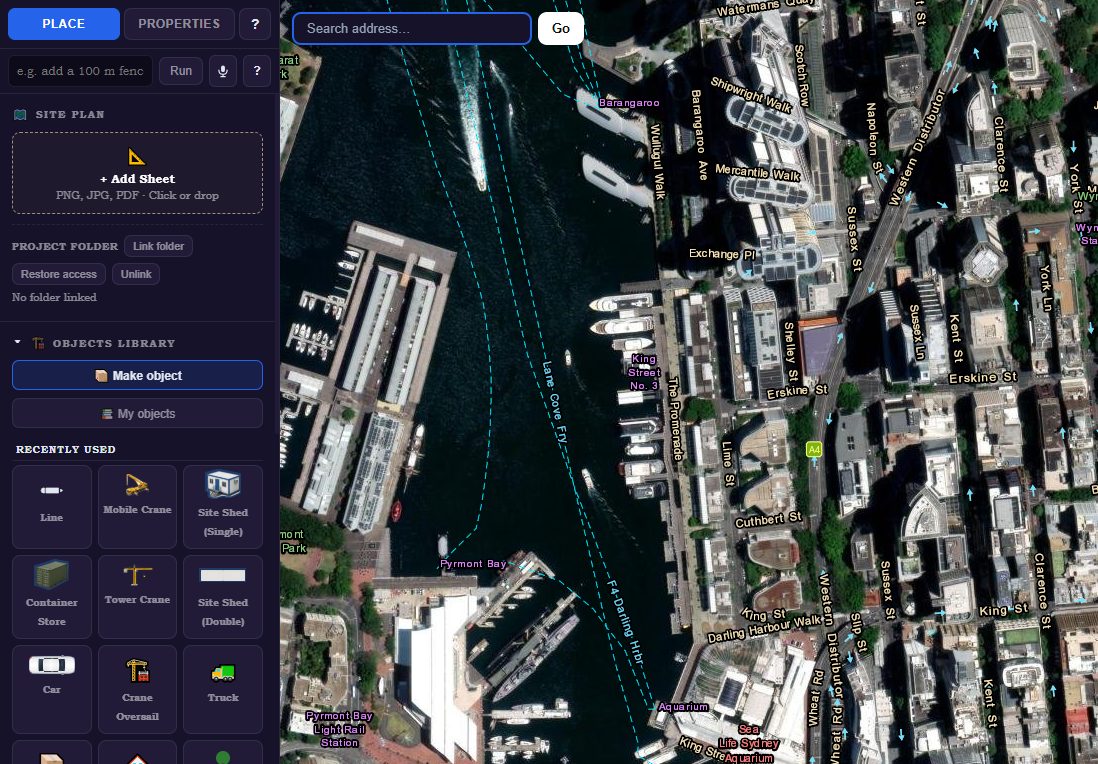Click the Napoleon St label
Image resolution: width=1098 pixels, height=764 pixels.
point(875,139)
